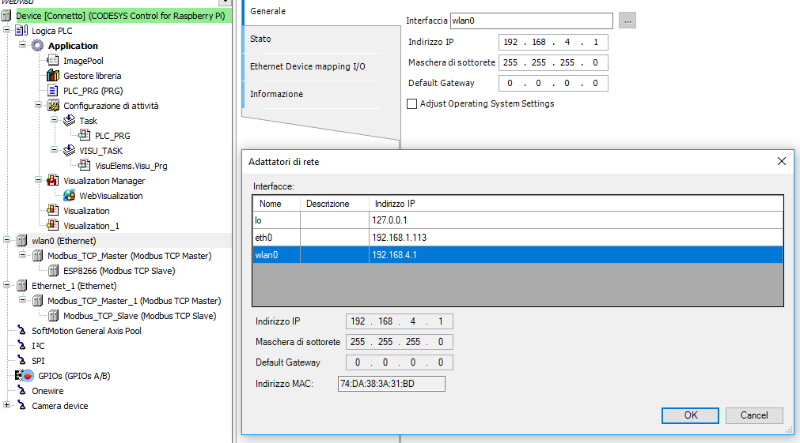Open the Informazione tab
This screenshot has width=800, height=443.
pyautogui.click(x=321, y=94)
